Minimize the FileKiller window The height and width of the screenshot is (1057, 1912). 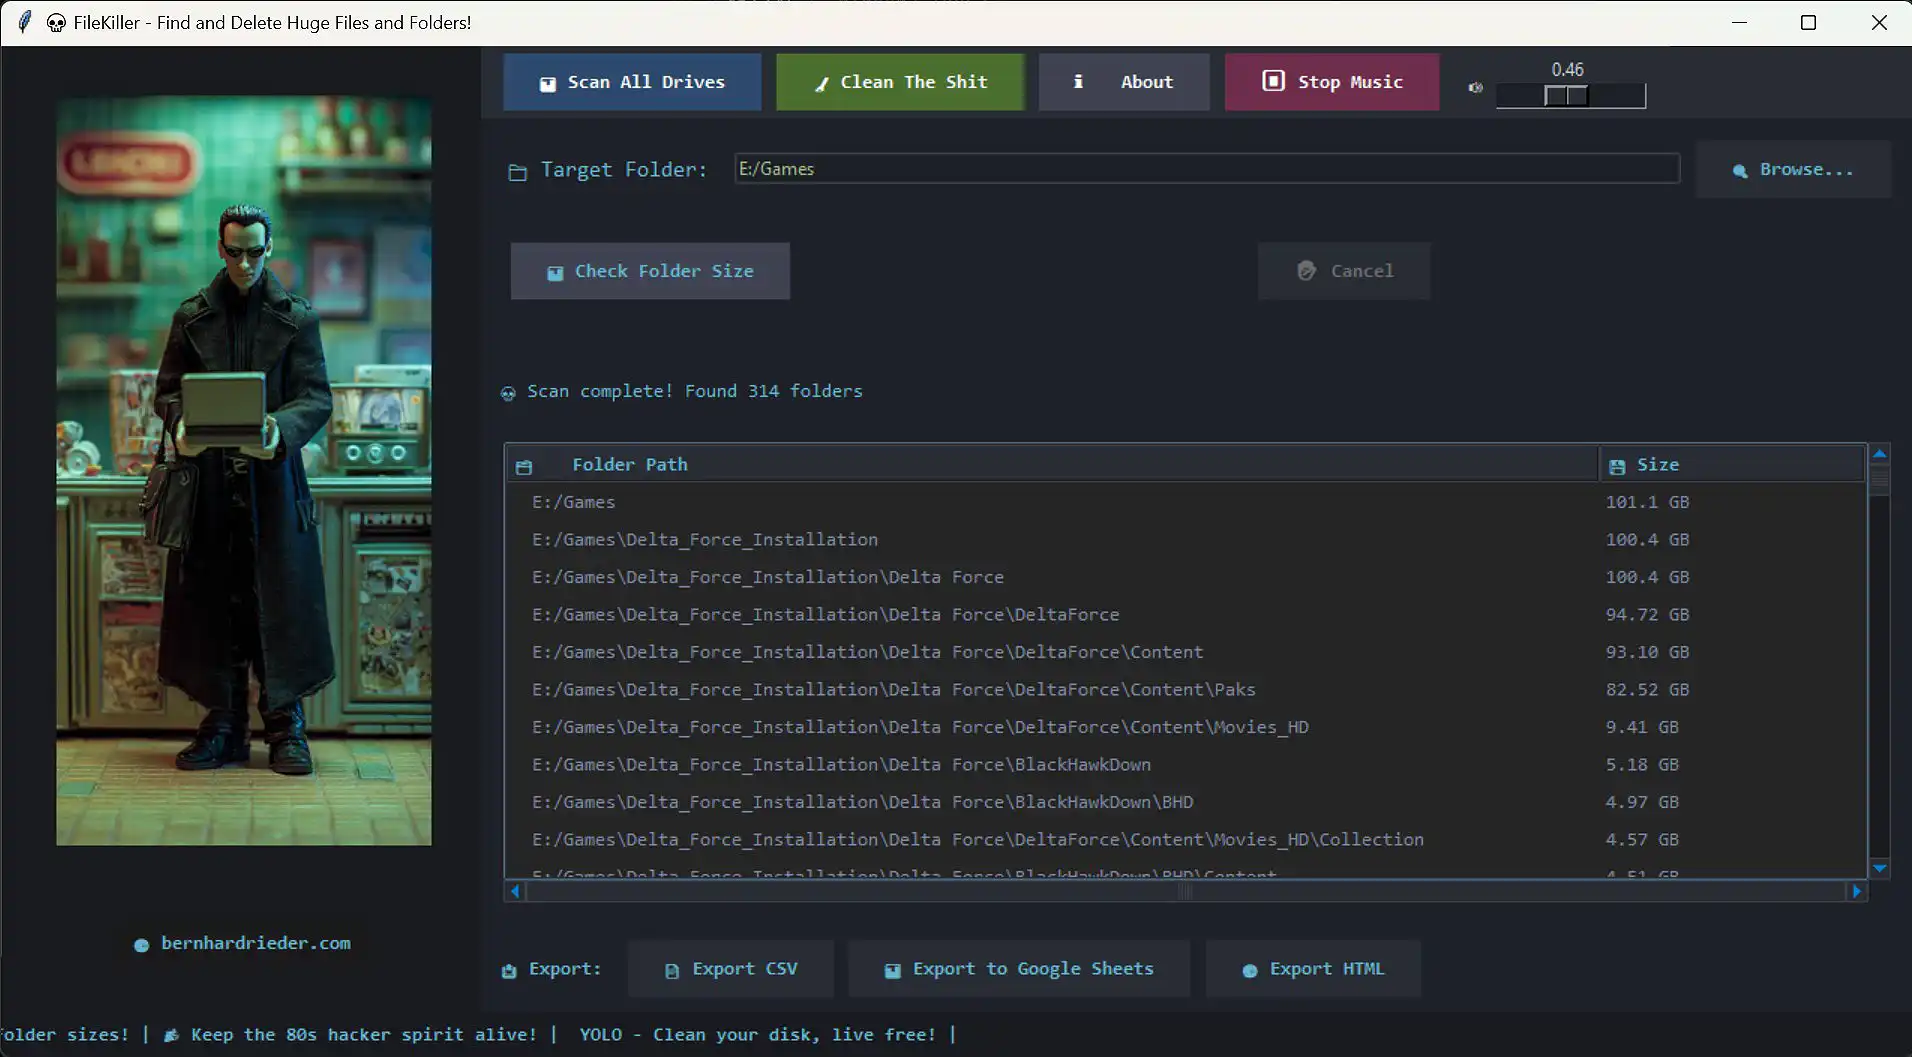(1739, 22)
